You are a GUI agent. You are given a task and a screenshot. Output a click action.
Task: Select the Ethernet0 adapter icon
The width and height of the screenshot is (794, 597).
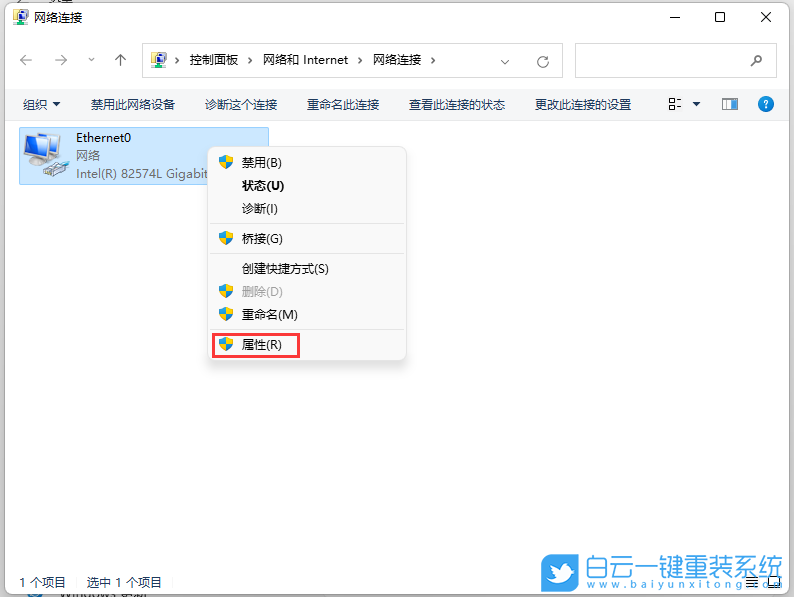[46, 155]
